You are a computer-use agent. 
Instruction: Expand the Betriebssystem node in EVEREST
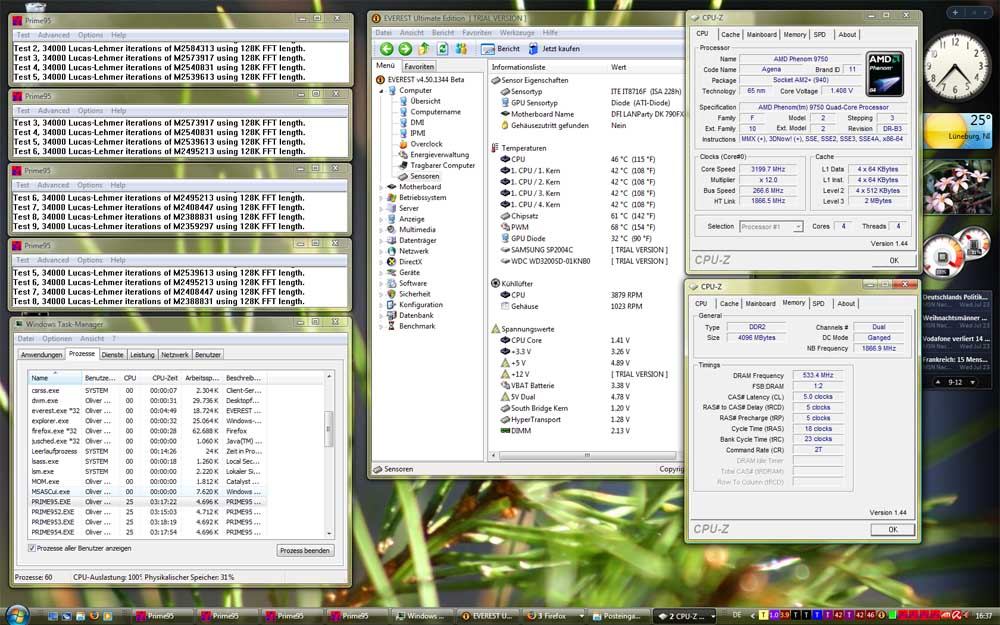pos(381,198)
